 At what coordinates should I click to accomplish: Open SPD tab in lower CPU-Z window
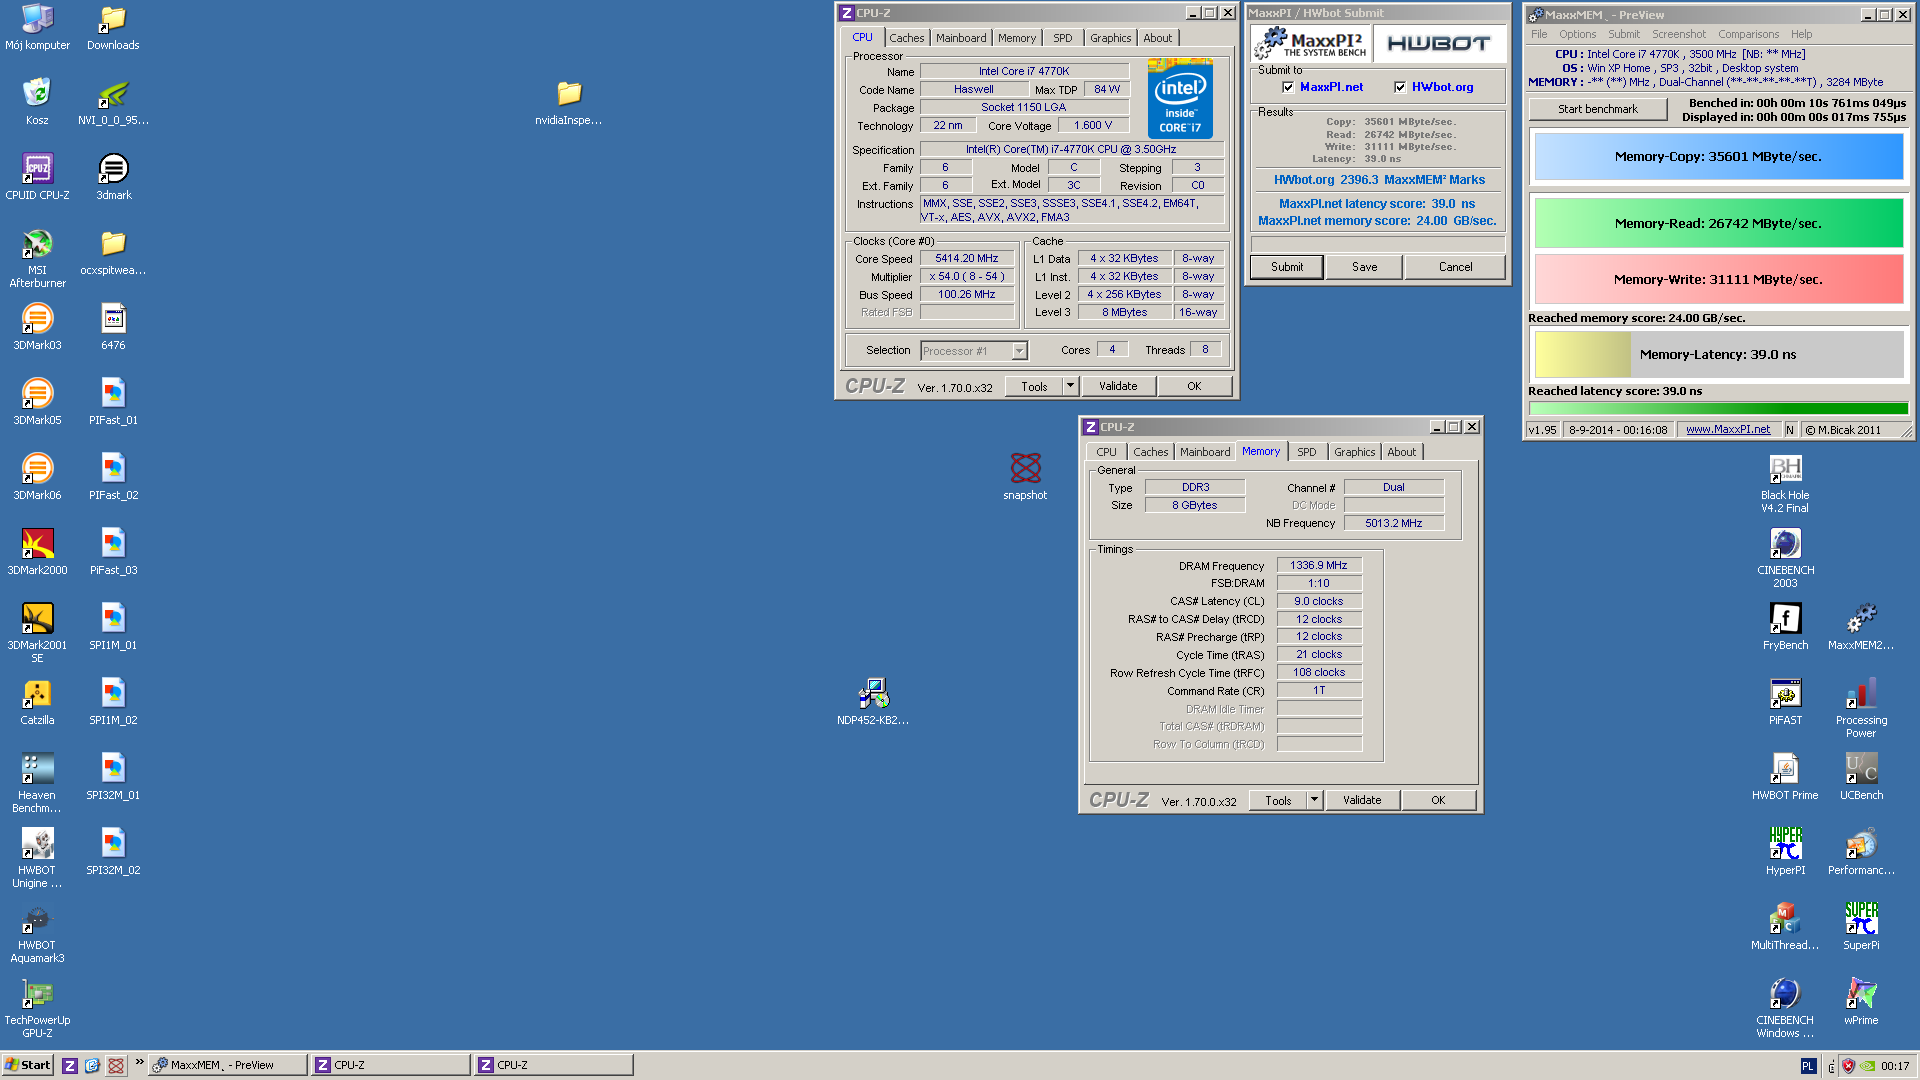tap(1306, 452)
